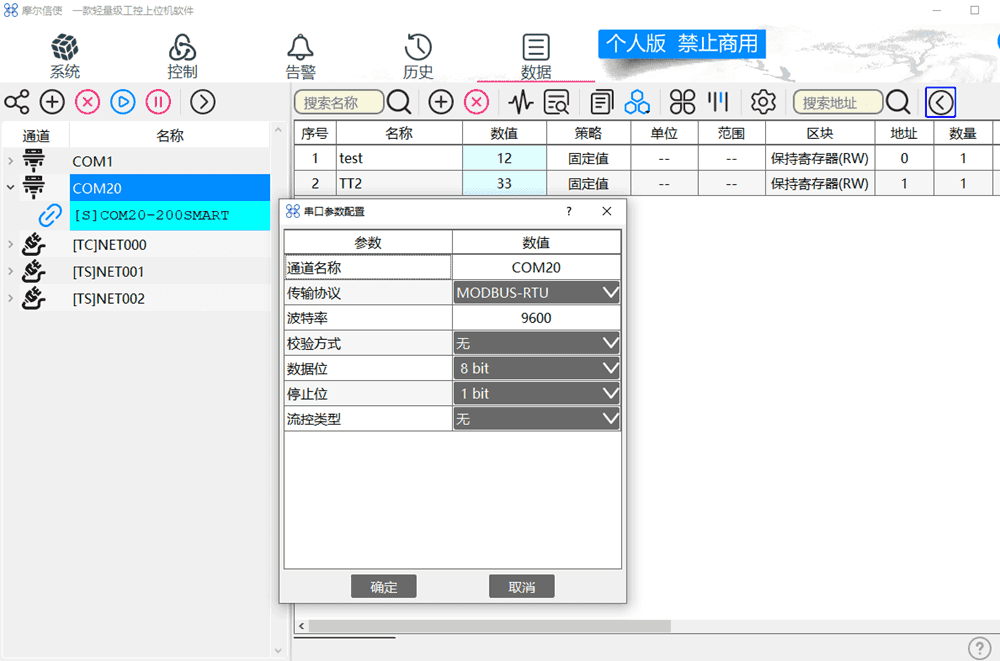The width and height of the screenshot is (1000, 661).
Task: Expand the COM1 channel tree node
Action: (x=10, y=161)
